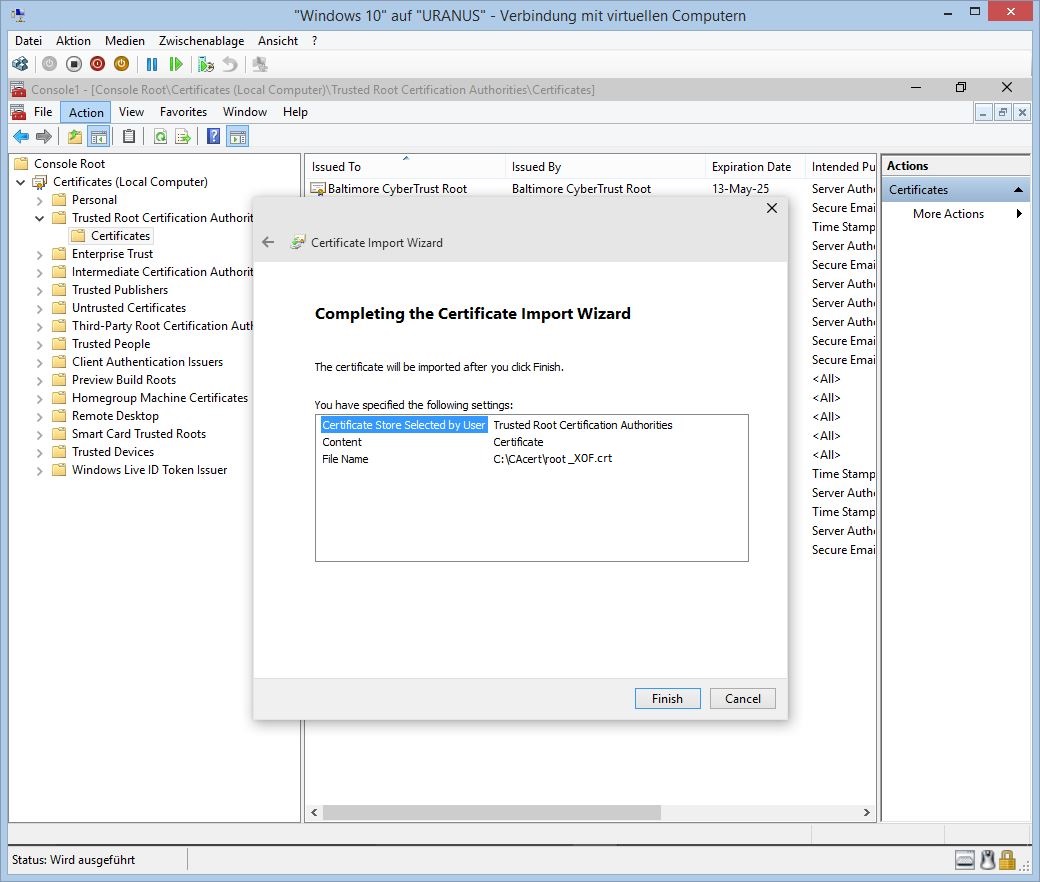1040x882 pixels.
Task: Toggle the Show/Hide Console Tree icon
Action: (x=98, y=137)
